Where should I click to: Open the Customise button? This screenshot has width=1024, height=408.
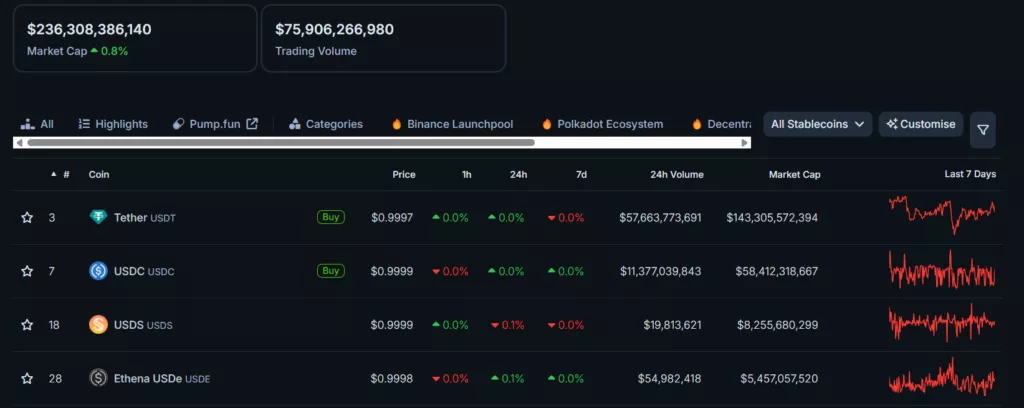point(921,124)
